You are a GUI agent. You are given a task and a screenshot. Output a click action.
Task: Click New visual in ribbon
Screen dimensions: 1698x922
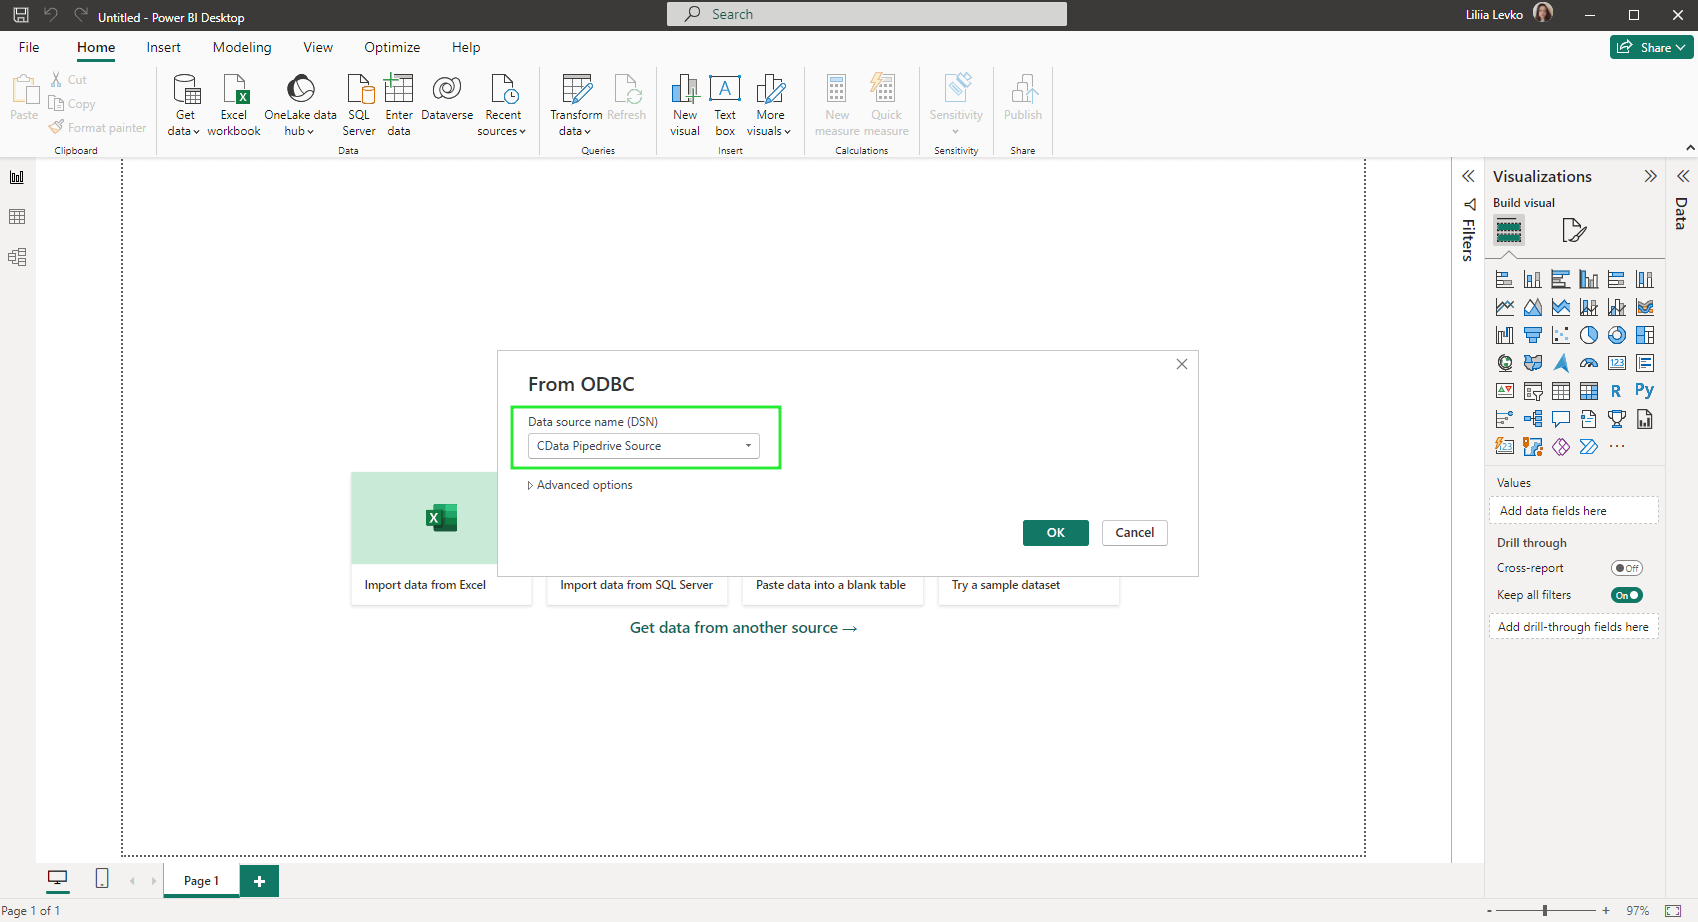click(685, 105)
